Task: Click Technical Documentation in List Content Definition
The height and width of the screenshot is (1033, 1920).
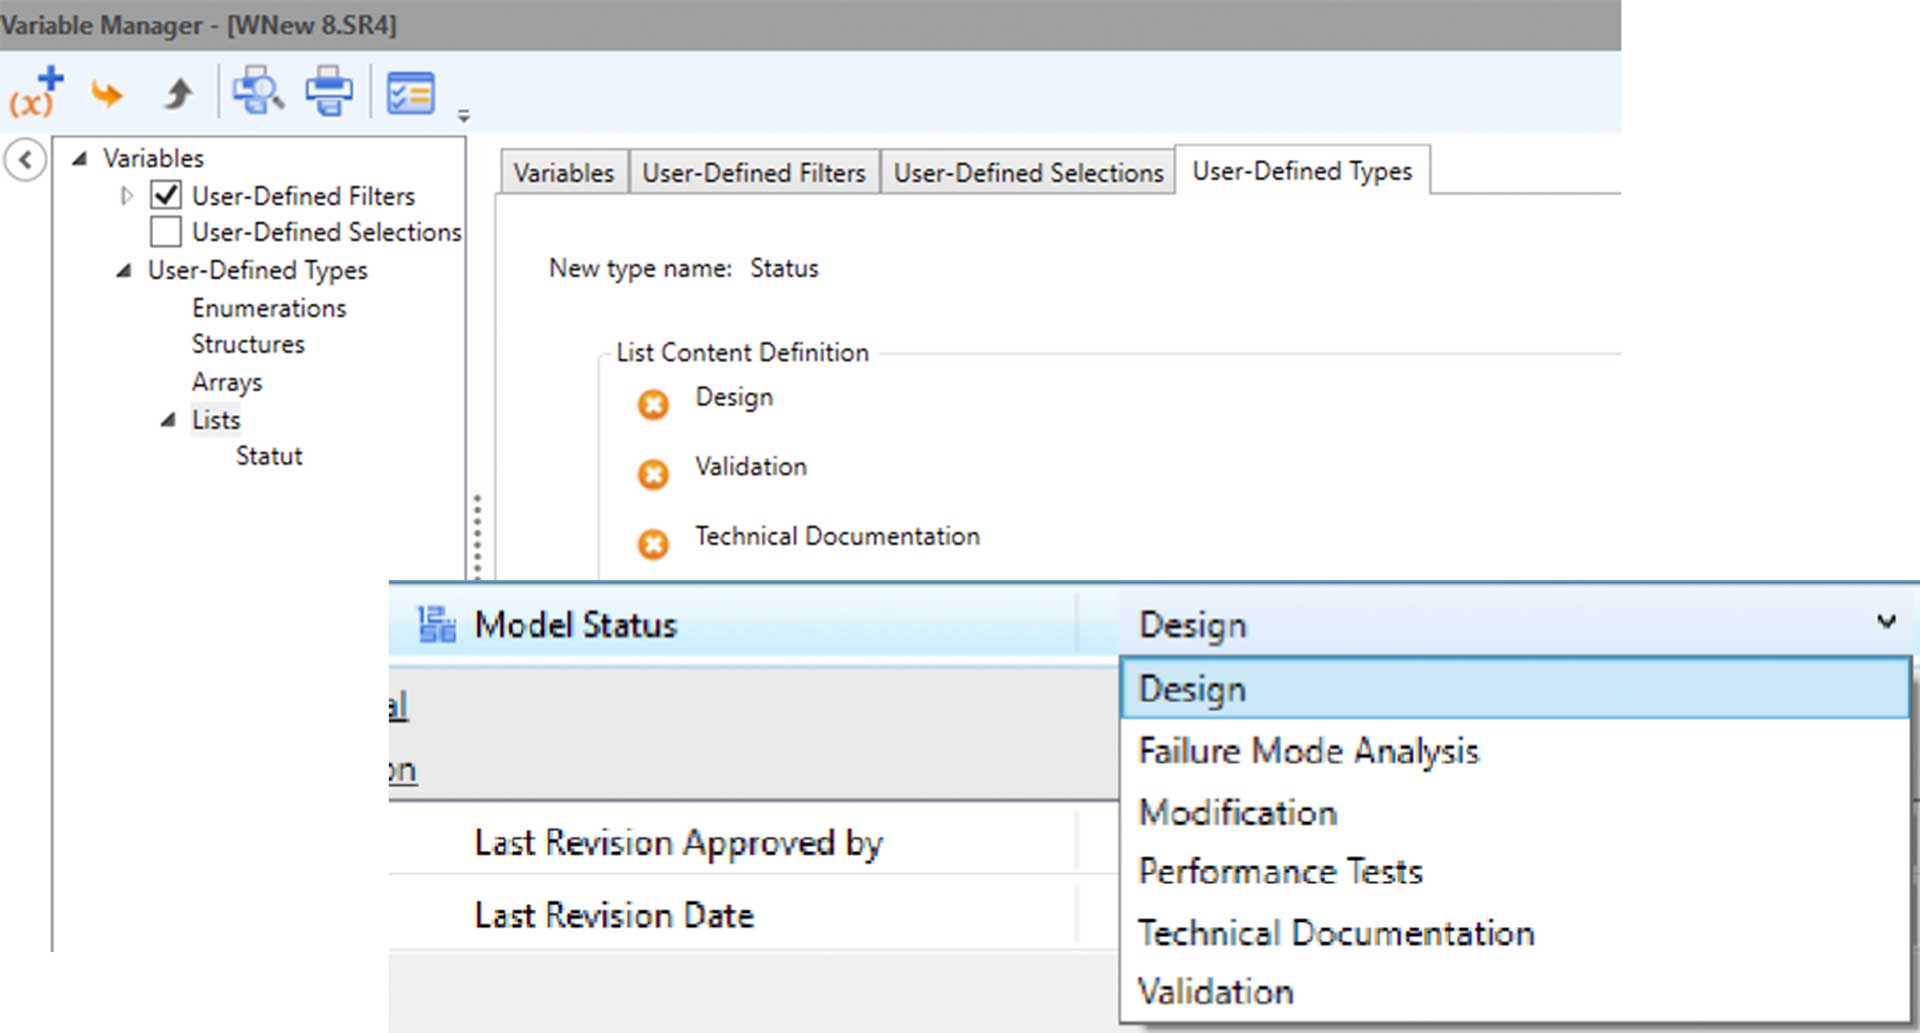Action: [837, 536]
